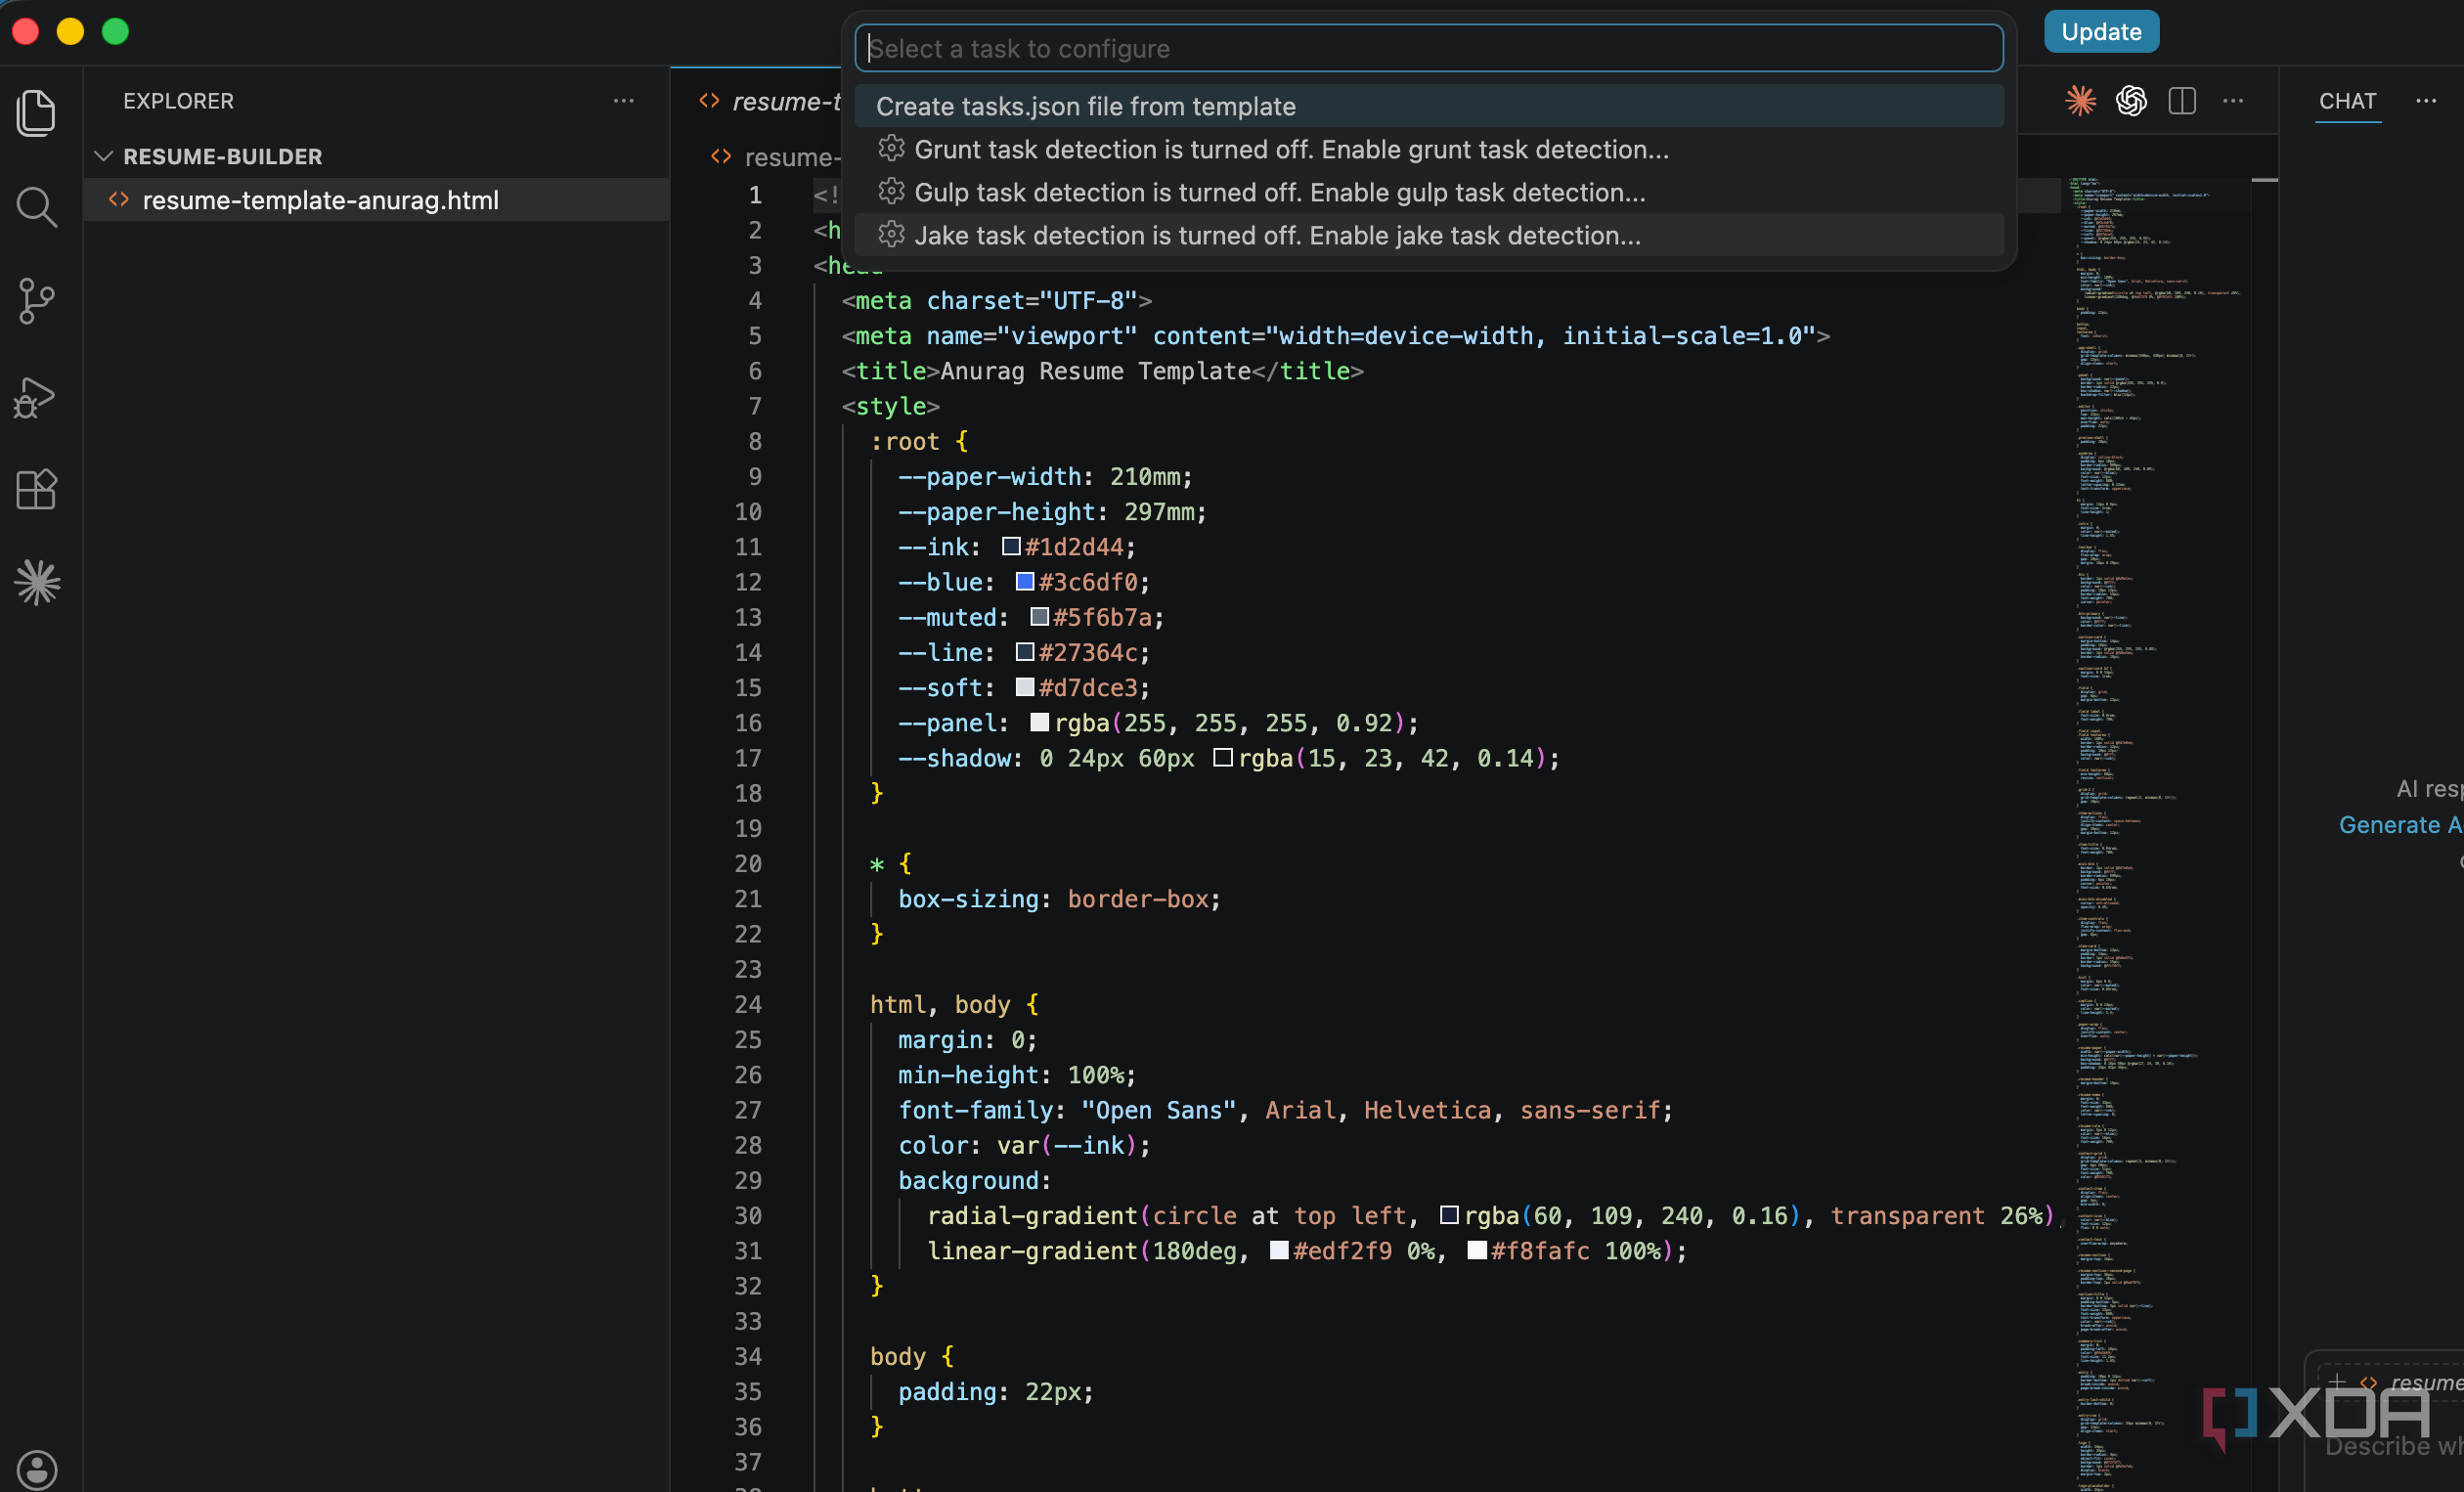This screenshot has width=2464, height=1492.
Task: Click the --muted #5f6b7a color swatch
Action: pyautogui.click(x=1039, y=616)
